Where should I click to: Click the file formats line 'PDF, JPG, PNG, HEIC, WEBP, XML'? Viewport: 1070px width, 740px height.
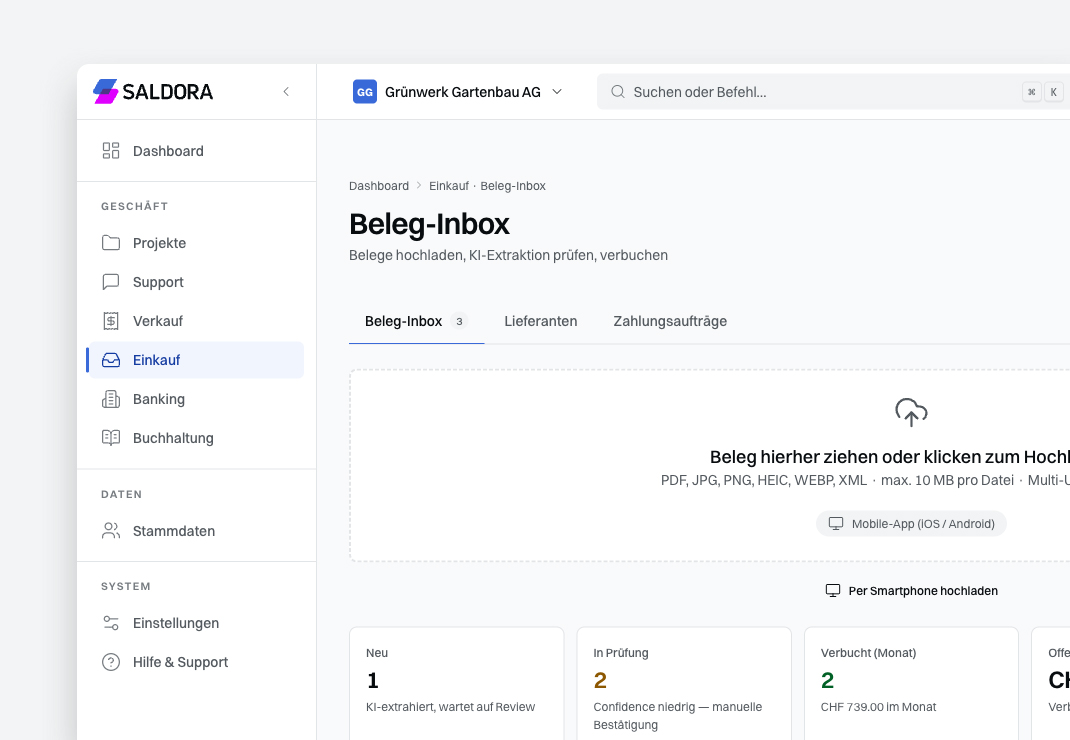(764, 480)
